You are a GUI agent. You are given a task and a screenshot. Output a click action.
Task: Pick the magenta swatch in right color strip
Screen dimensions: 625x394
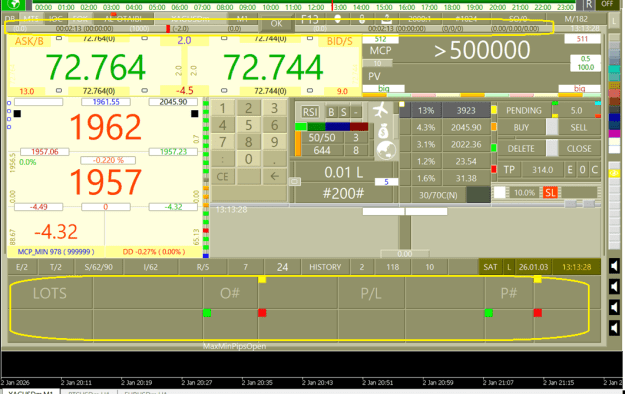(614, 134)
